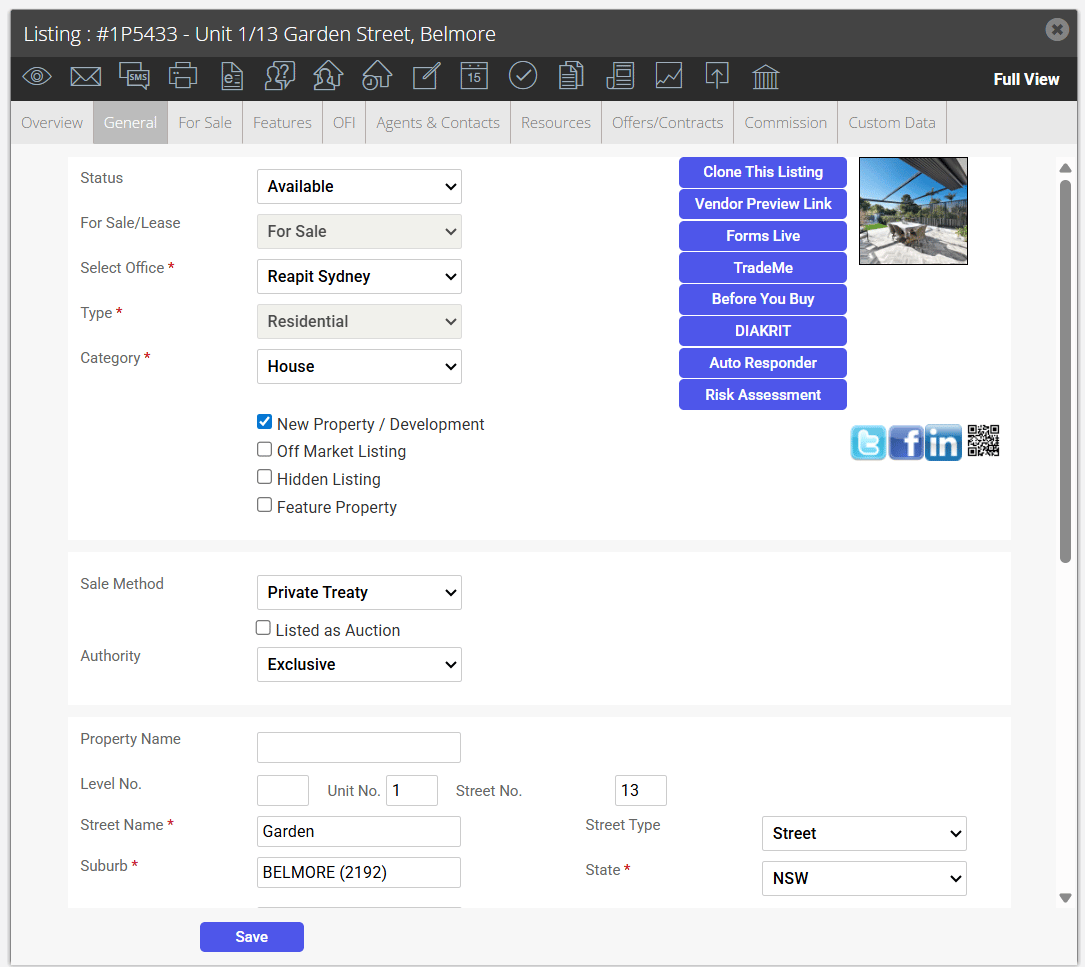Viewport: 1085px width, 972px height.
Task: Click the circled checkmark icon
Action: (x=522, y=75)
